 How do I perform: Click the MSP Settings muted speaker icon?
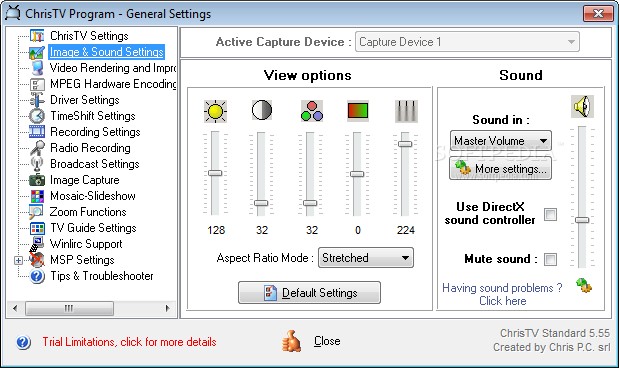coord(37,260)
